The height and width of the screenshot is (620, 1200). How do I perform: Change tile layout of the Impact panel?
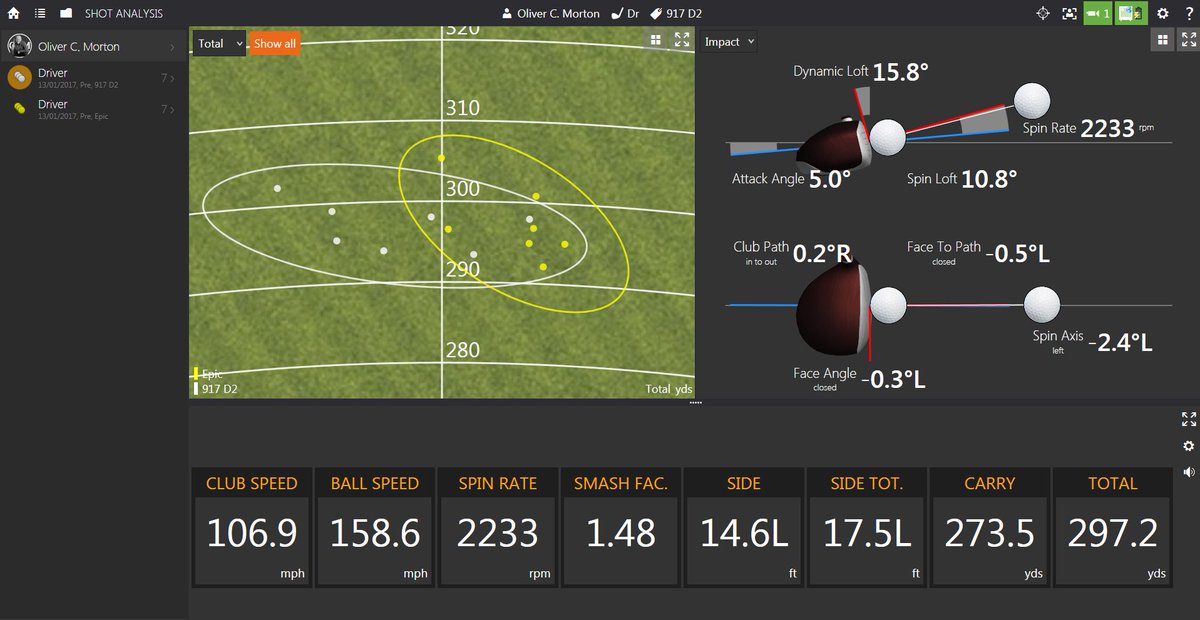(x=1163, y=40)
